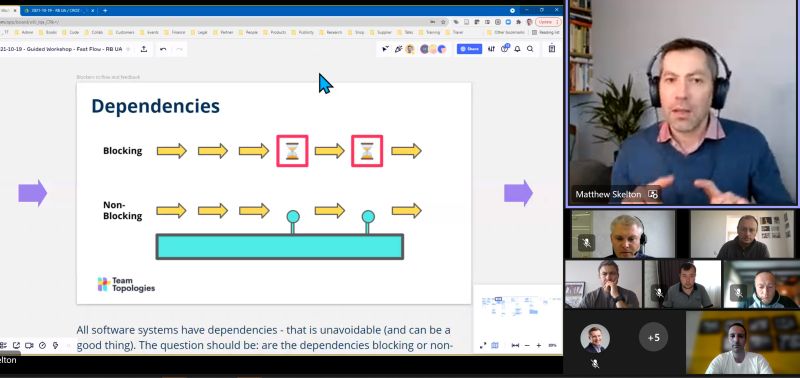Viewport: 800px width, 378px height.
Task: Zoom out with the minus button
Action: (527, 345)
